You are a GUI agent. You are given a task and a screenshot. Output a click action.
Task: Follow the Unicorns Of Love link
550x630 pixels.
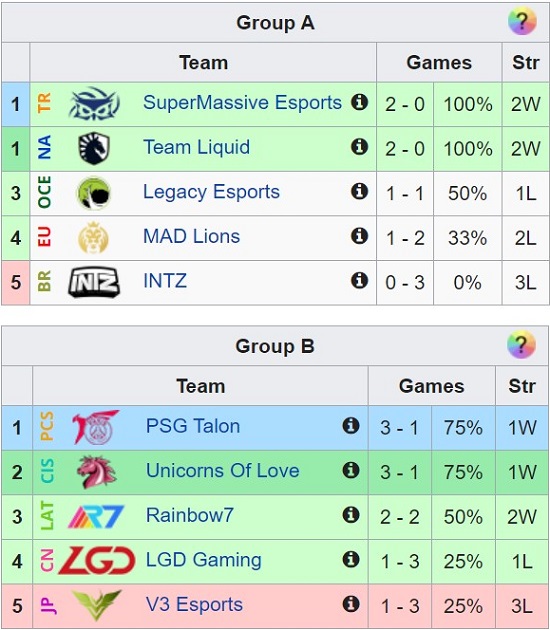click(223, 470)
